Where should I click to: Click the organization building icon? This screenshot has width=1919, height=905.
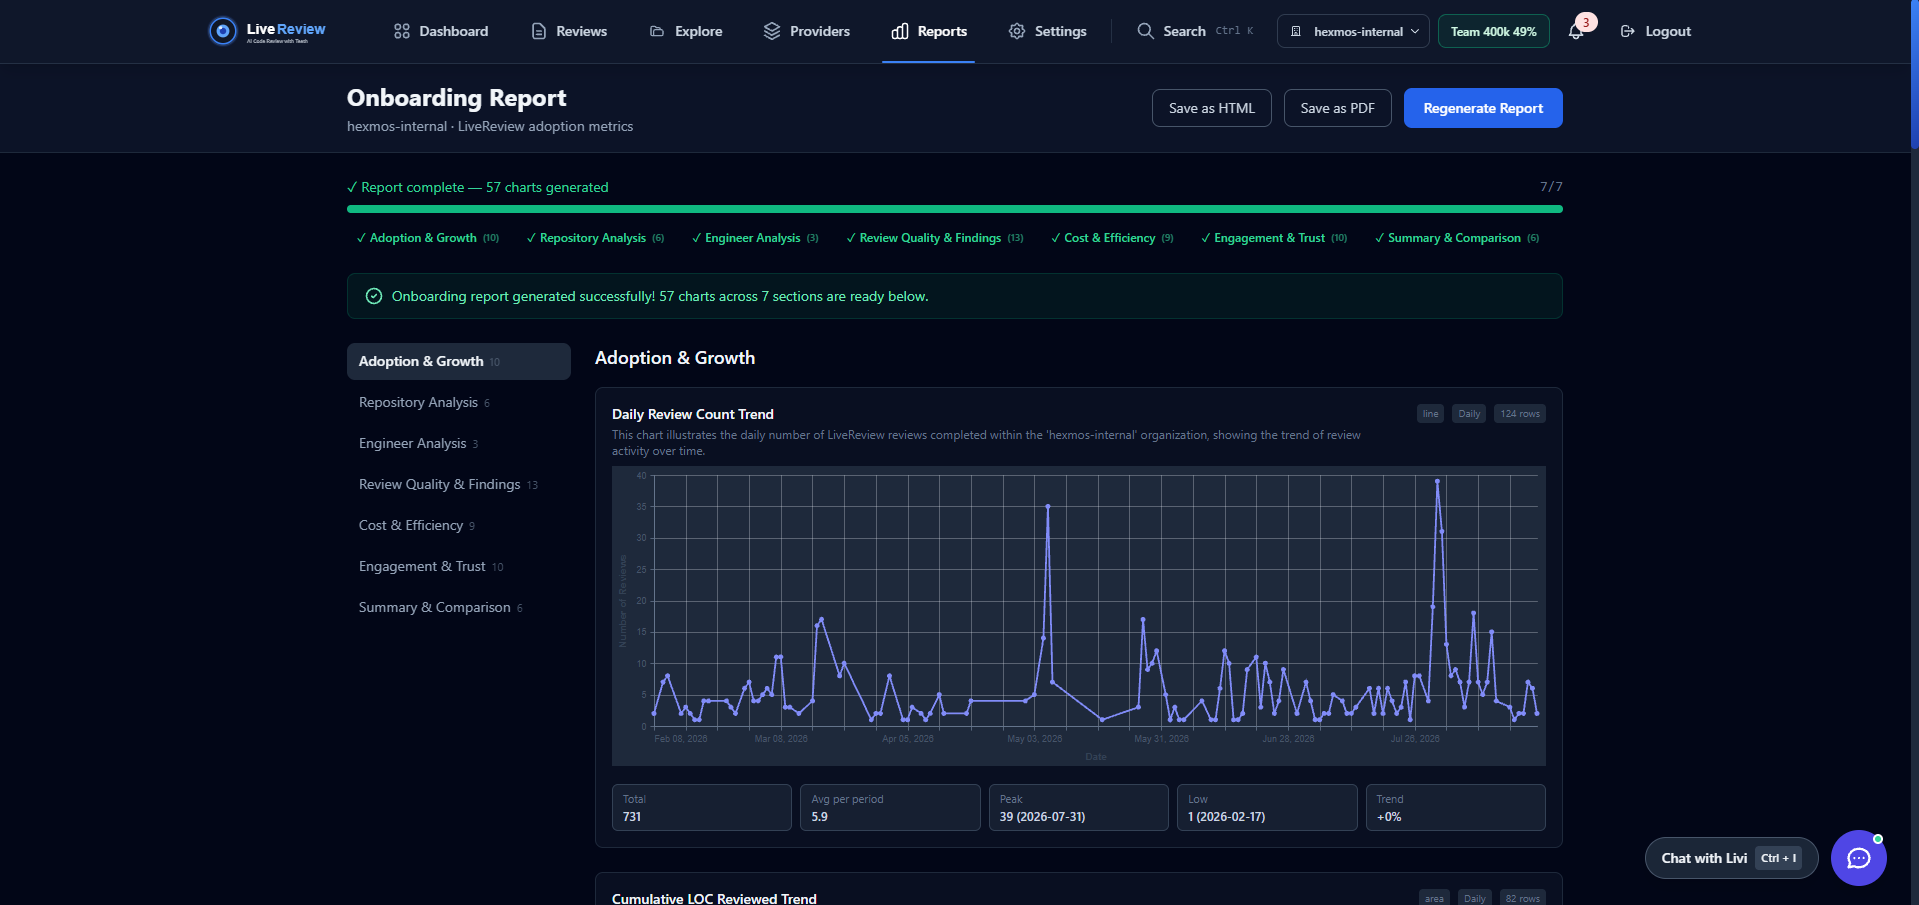pos(1296,31)
